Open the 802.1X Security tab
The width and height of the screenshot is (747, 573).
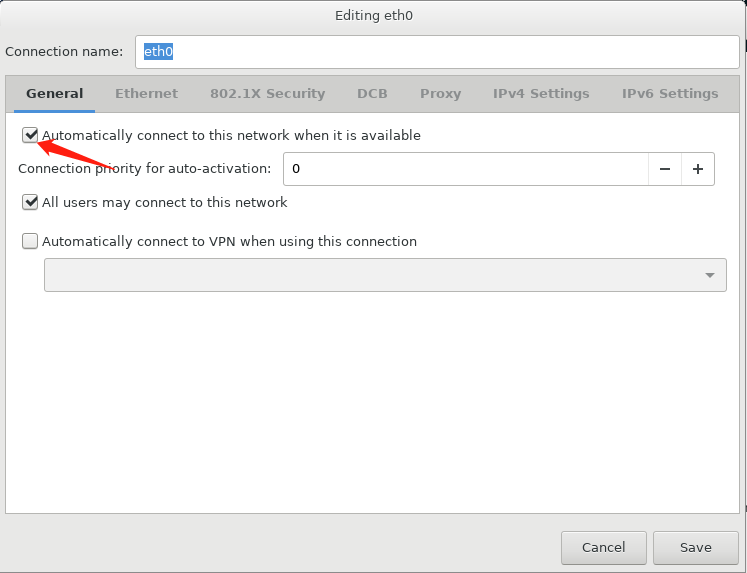tap(267, 94)
